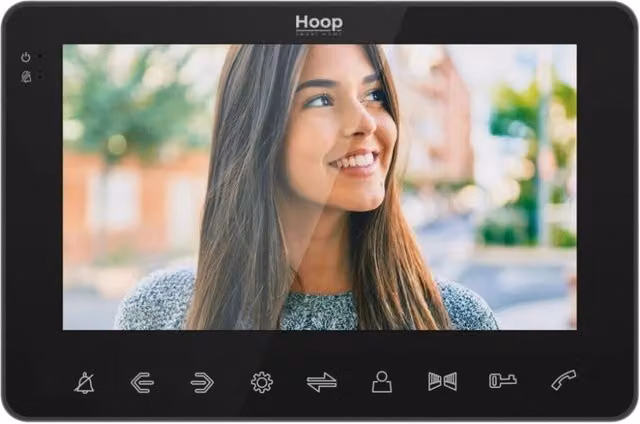Tap the crossed-out bell mute button
640x424 pixels.
coord(84,383)
